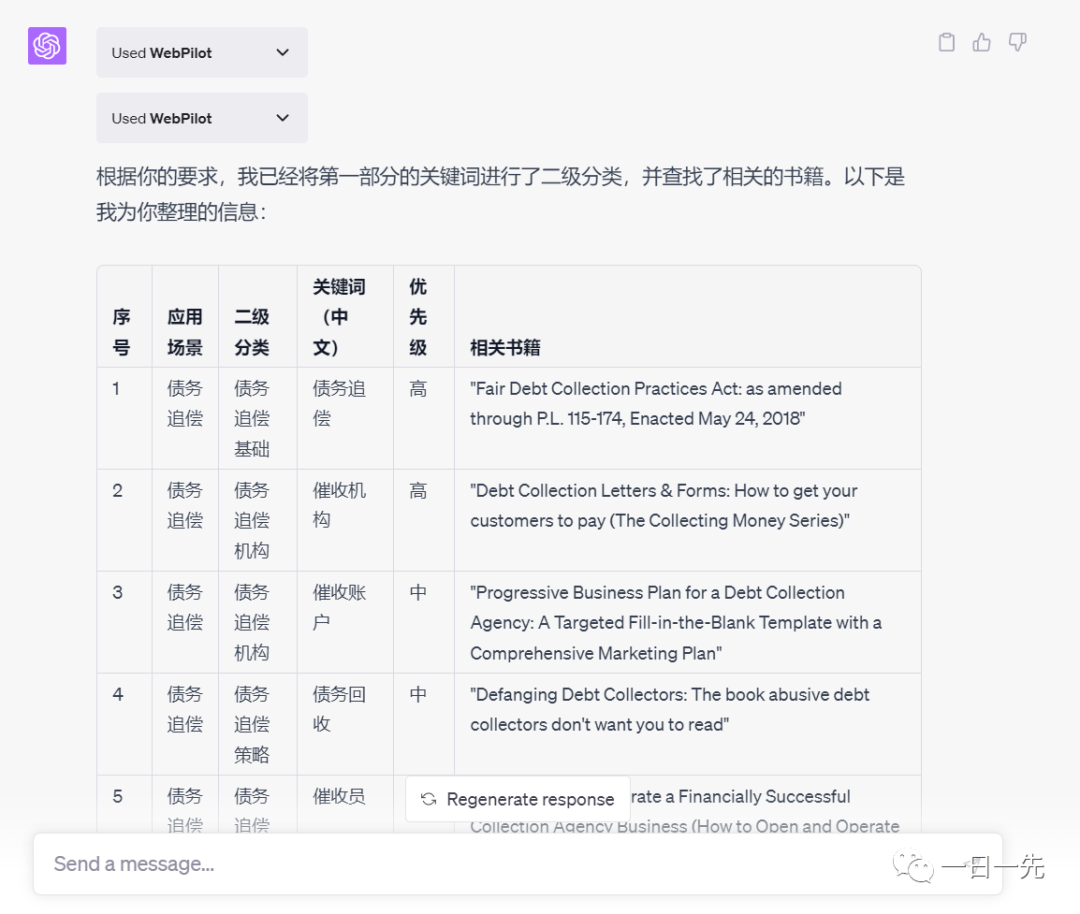
Task: Click the WeChat logo watermark
Action: pos(913,867)
